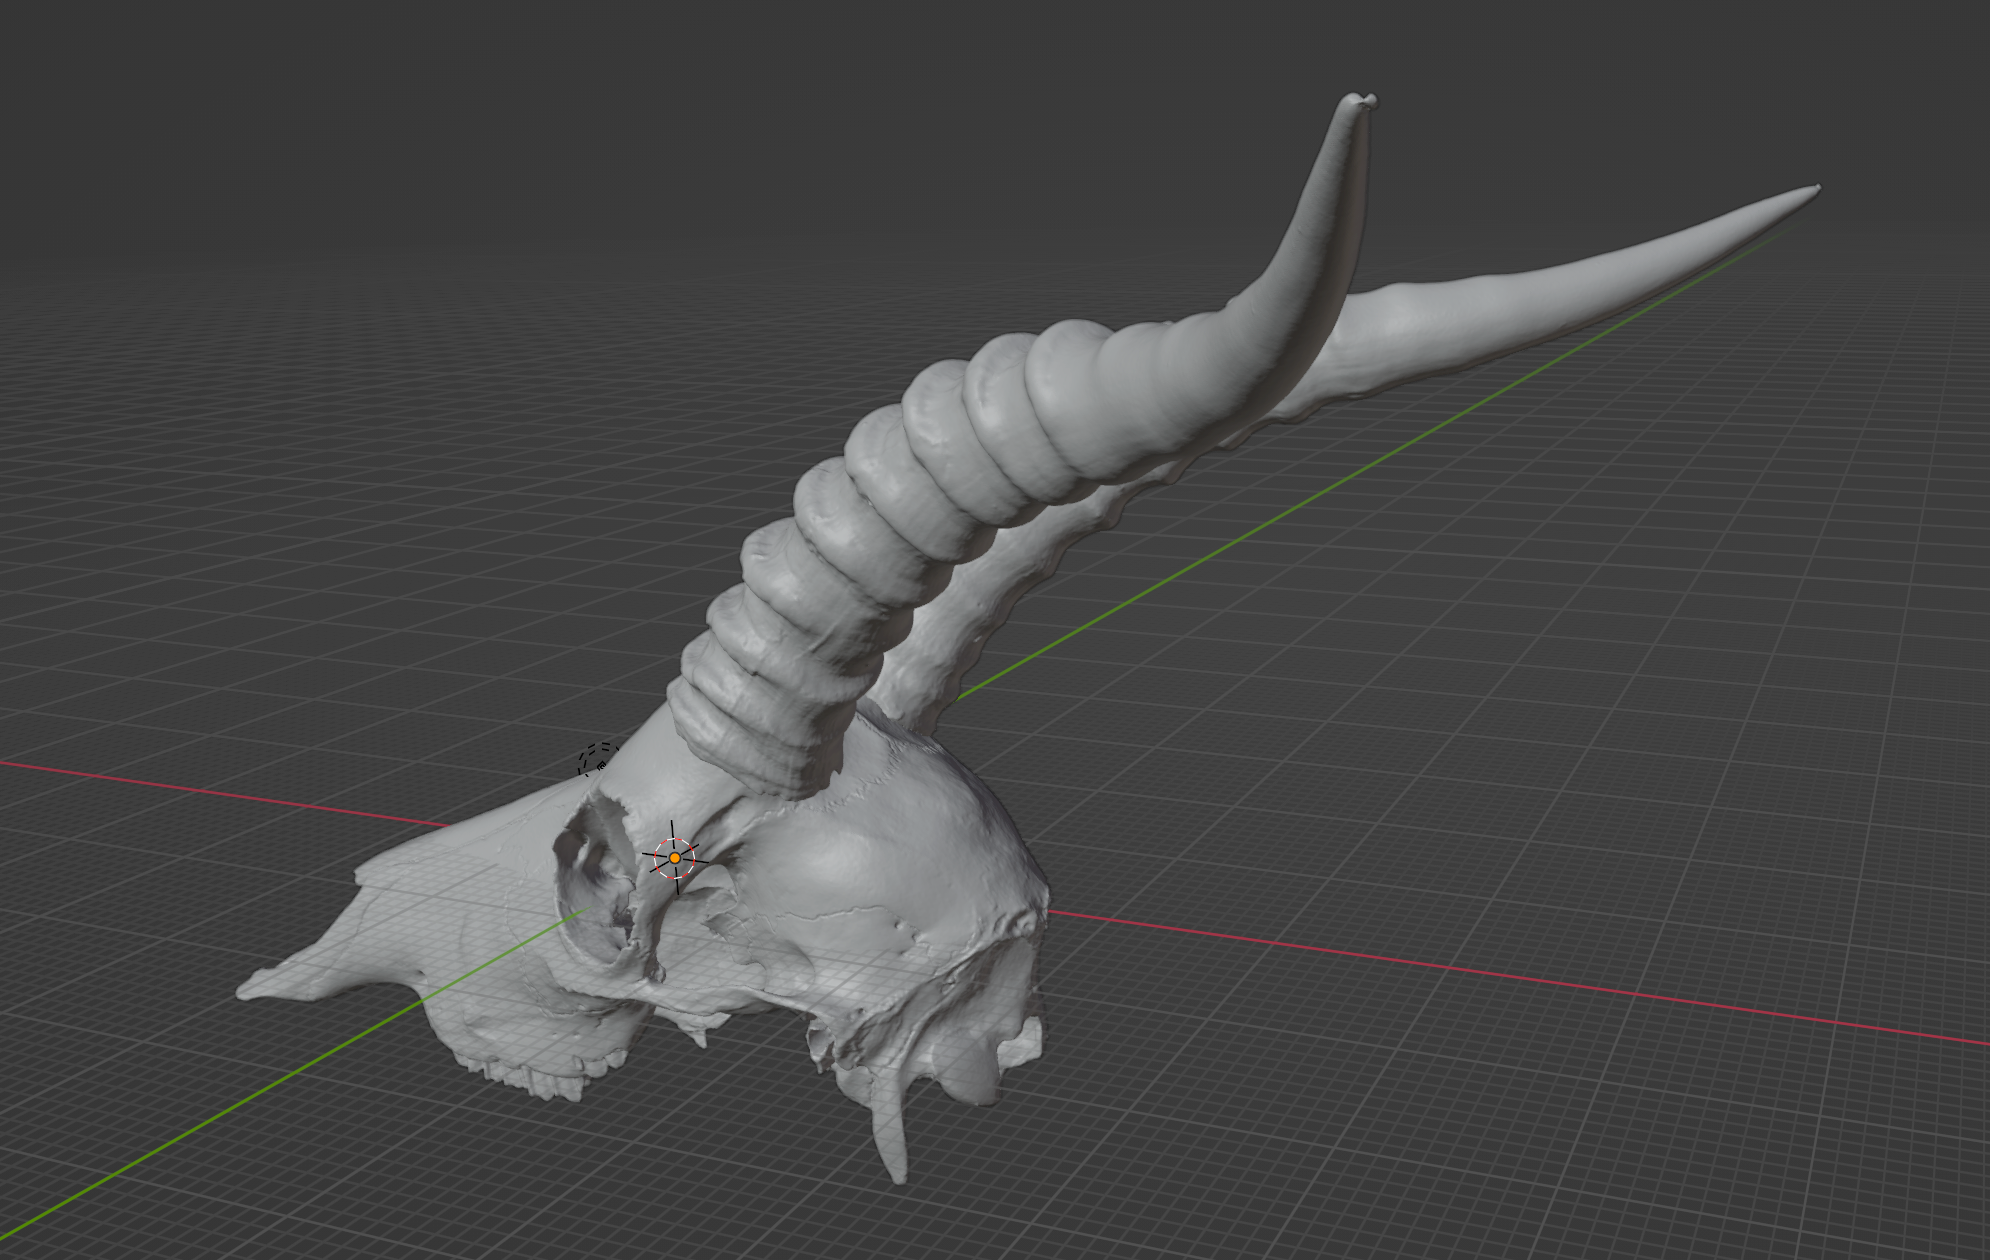Select the dashed-circle light object near the skull
The image size is (1990, 1260).
click(x=598, y=760)
